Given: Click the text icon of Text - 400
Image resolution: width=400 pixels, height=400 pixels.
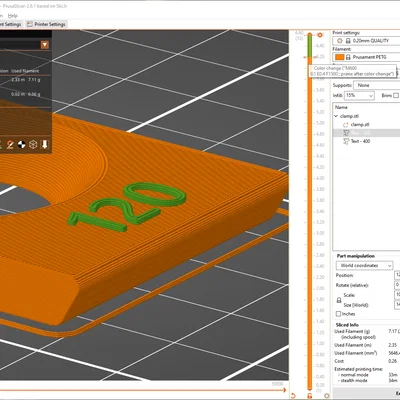Looking at the screenshot, I should 346,141.
